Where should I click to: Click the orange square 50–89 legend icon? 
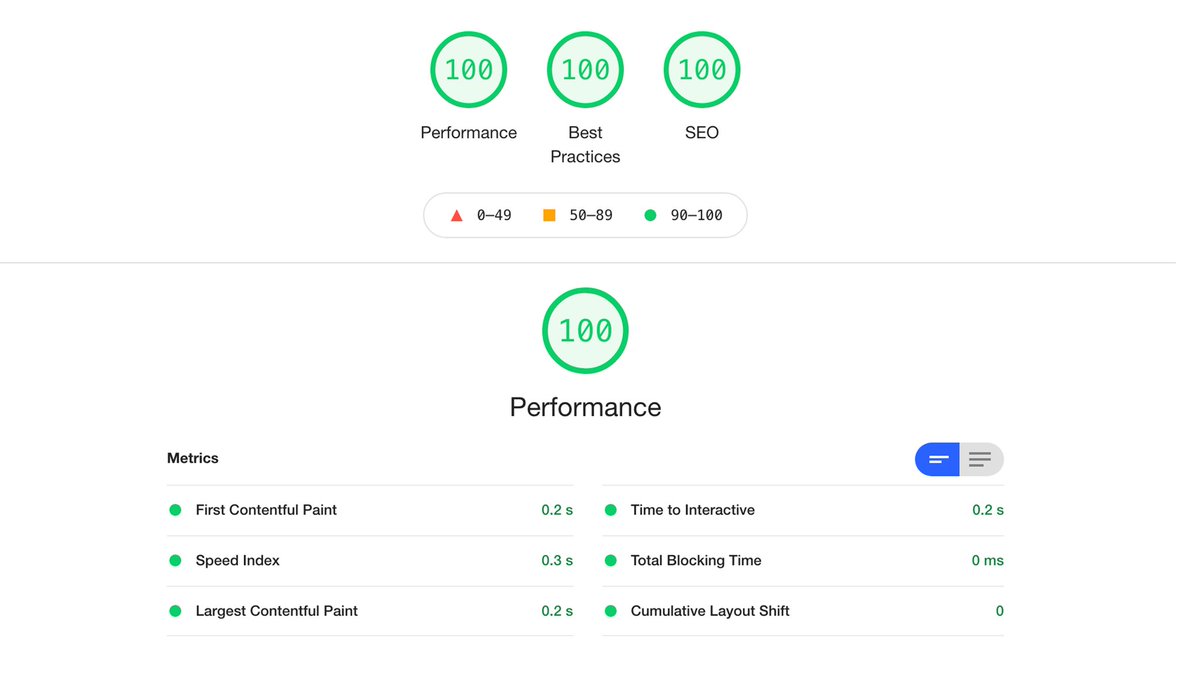coord(549,215)
